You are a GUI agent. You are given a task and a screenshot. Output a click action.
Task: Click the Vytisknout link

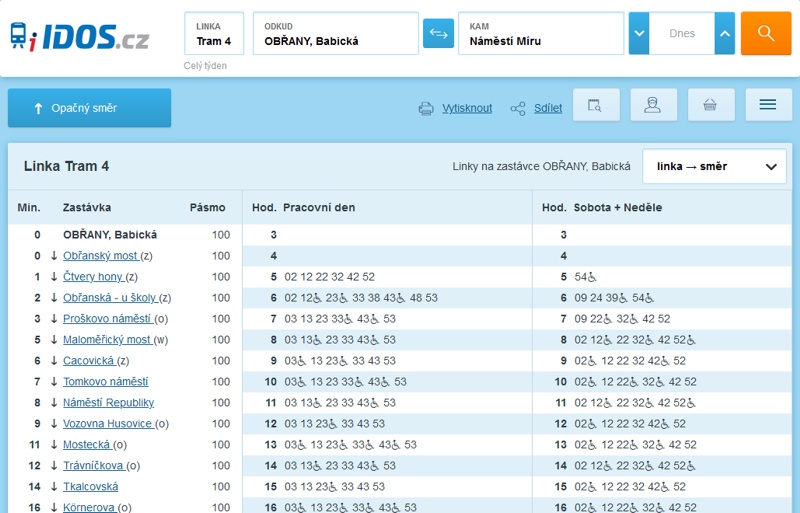pyautogui.click(x=467, y=108)
